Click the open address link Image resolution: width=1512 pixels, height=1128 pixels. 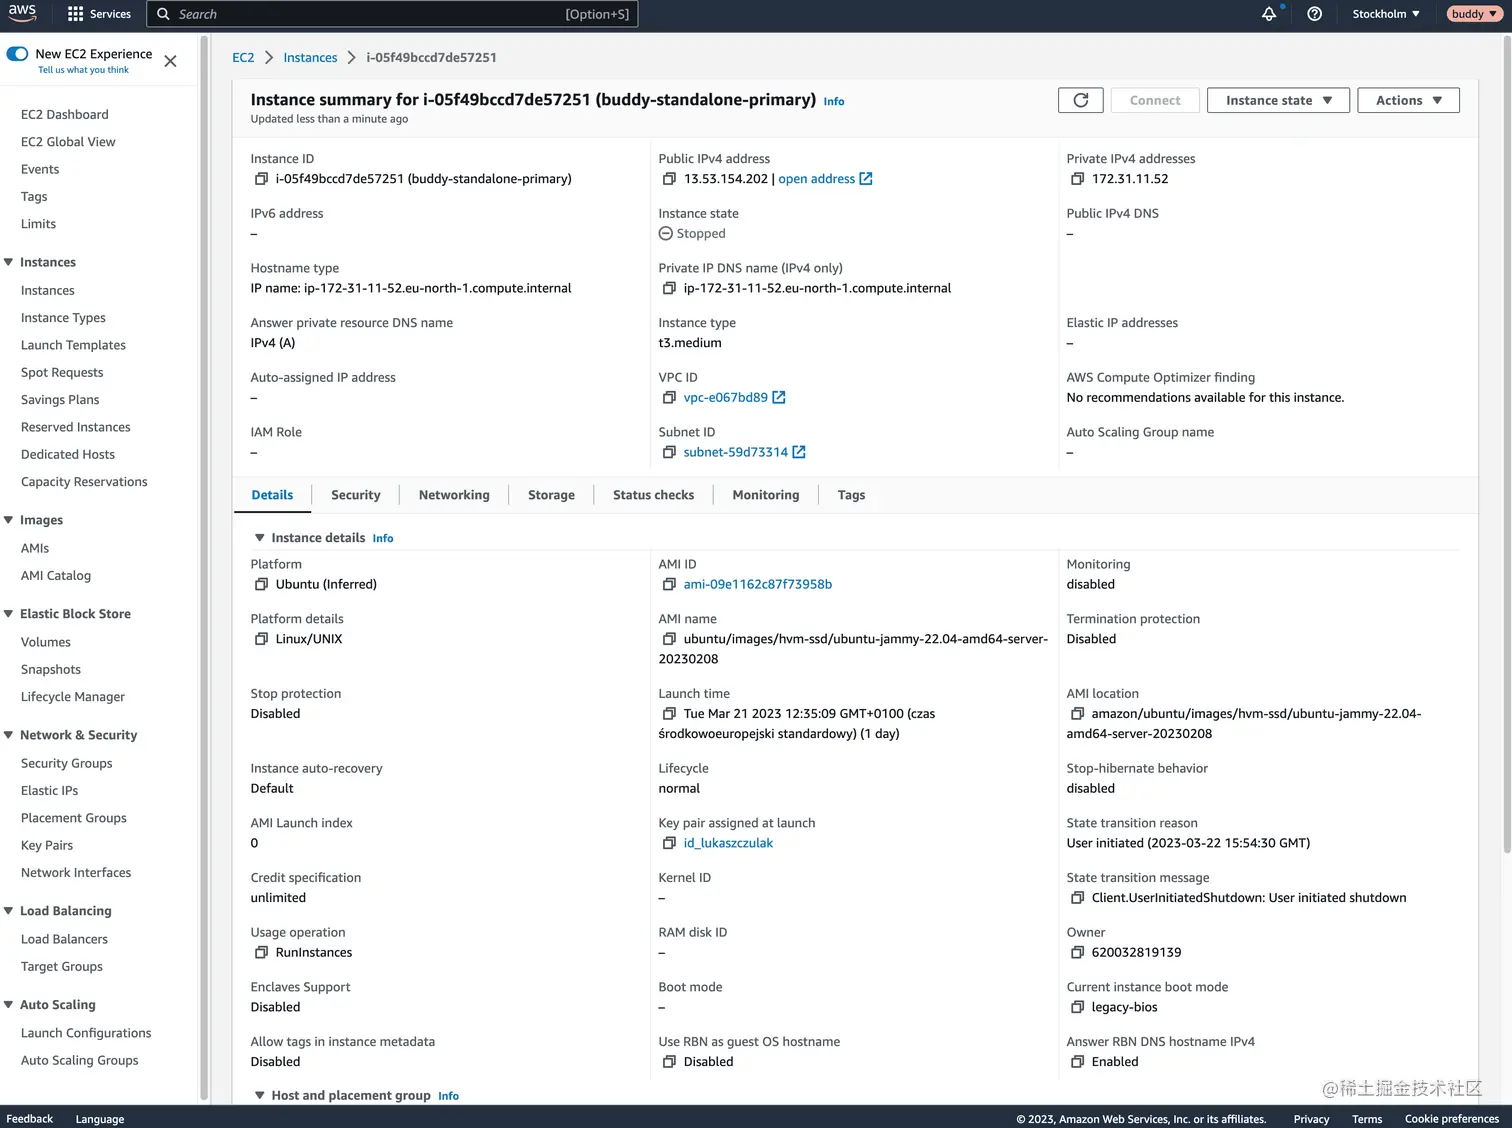817,179
